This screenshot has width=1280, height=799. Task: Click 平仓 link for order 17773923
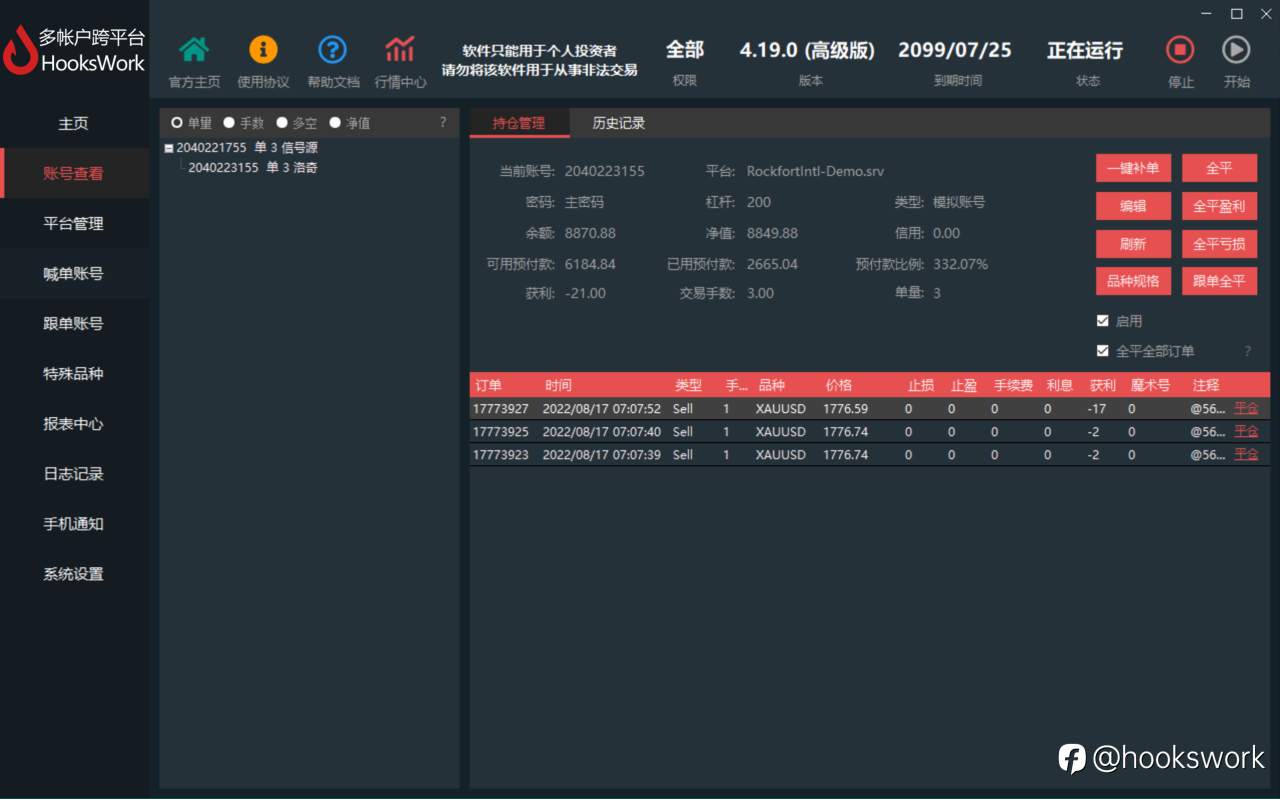(1246, 454)
